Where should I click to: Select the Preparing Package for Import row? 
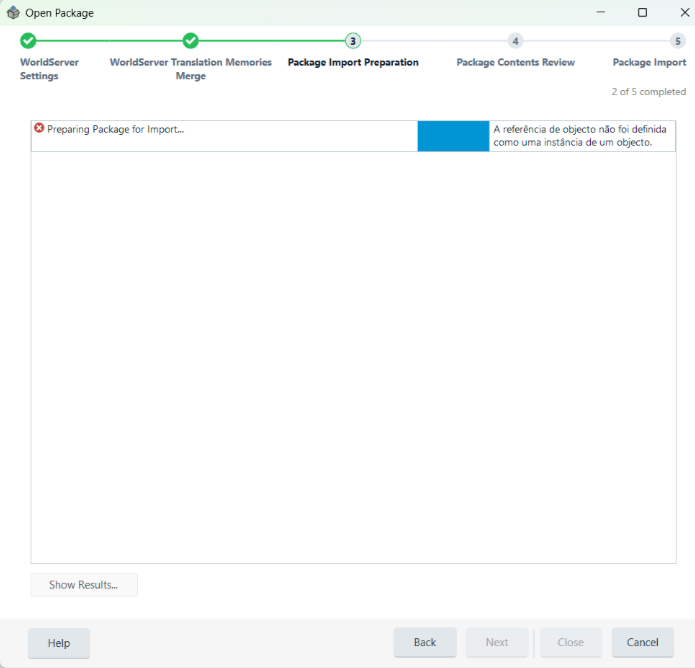[x=353, y=136]
